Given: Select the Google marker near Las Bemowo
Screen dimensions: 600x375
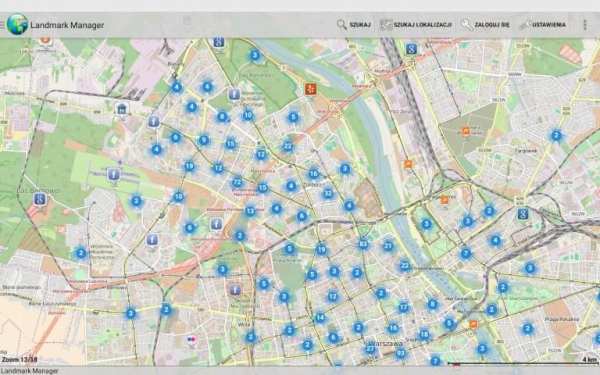Looking at the screenshot, I should [x=40, y=199].
